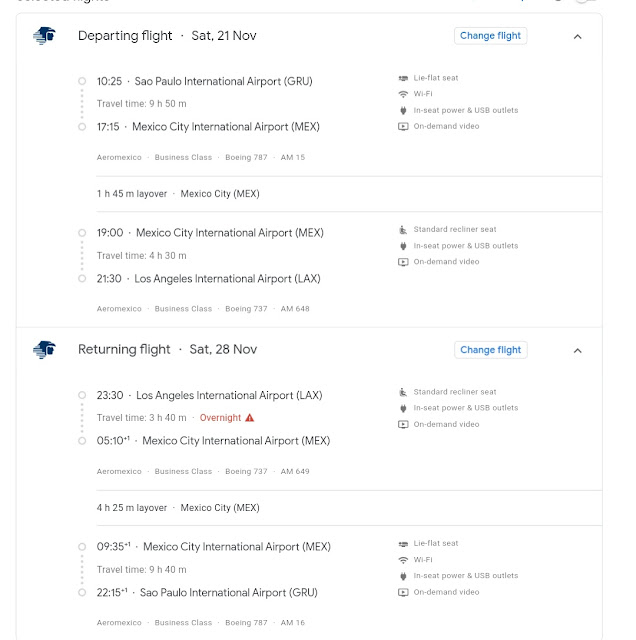Screen dimensions: 636x640
Task: Click on-demand video icon for flight AM 649
Action: coord(403,424)
